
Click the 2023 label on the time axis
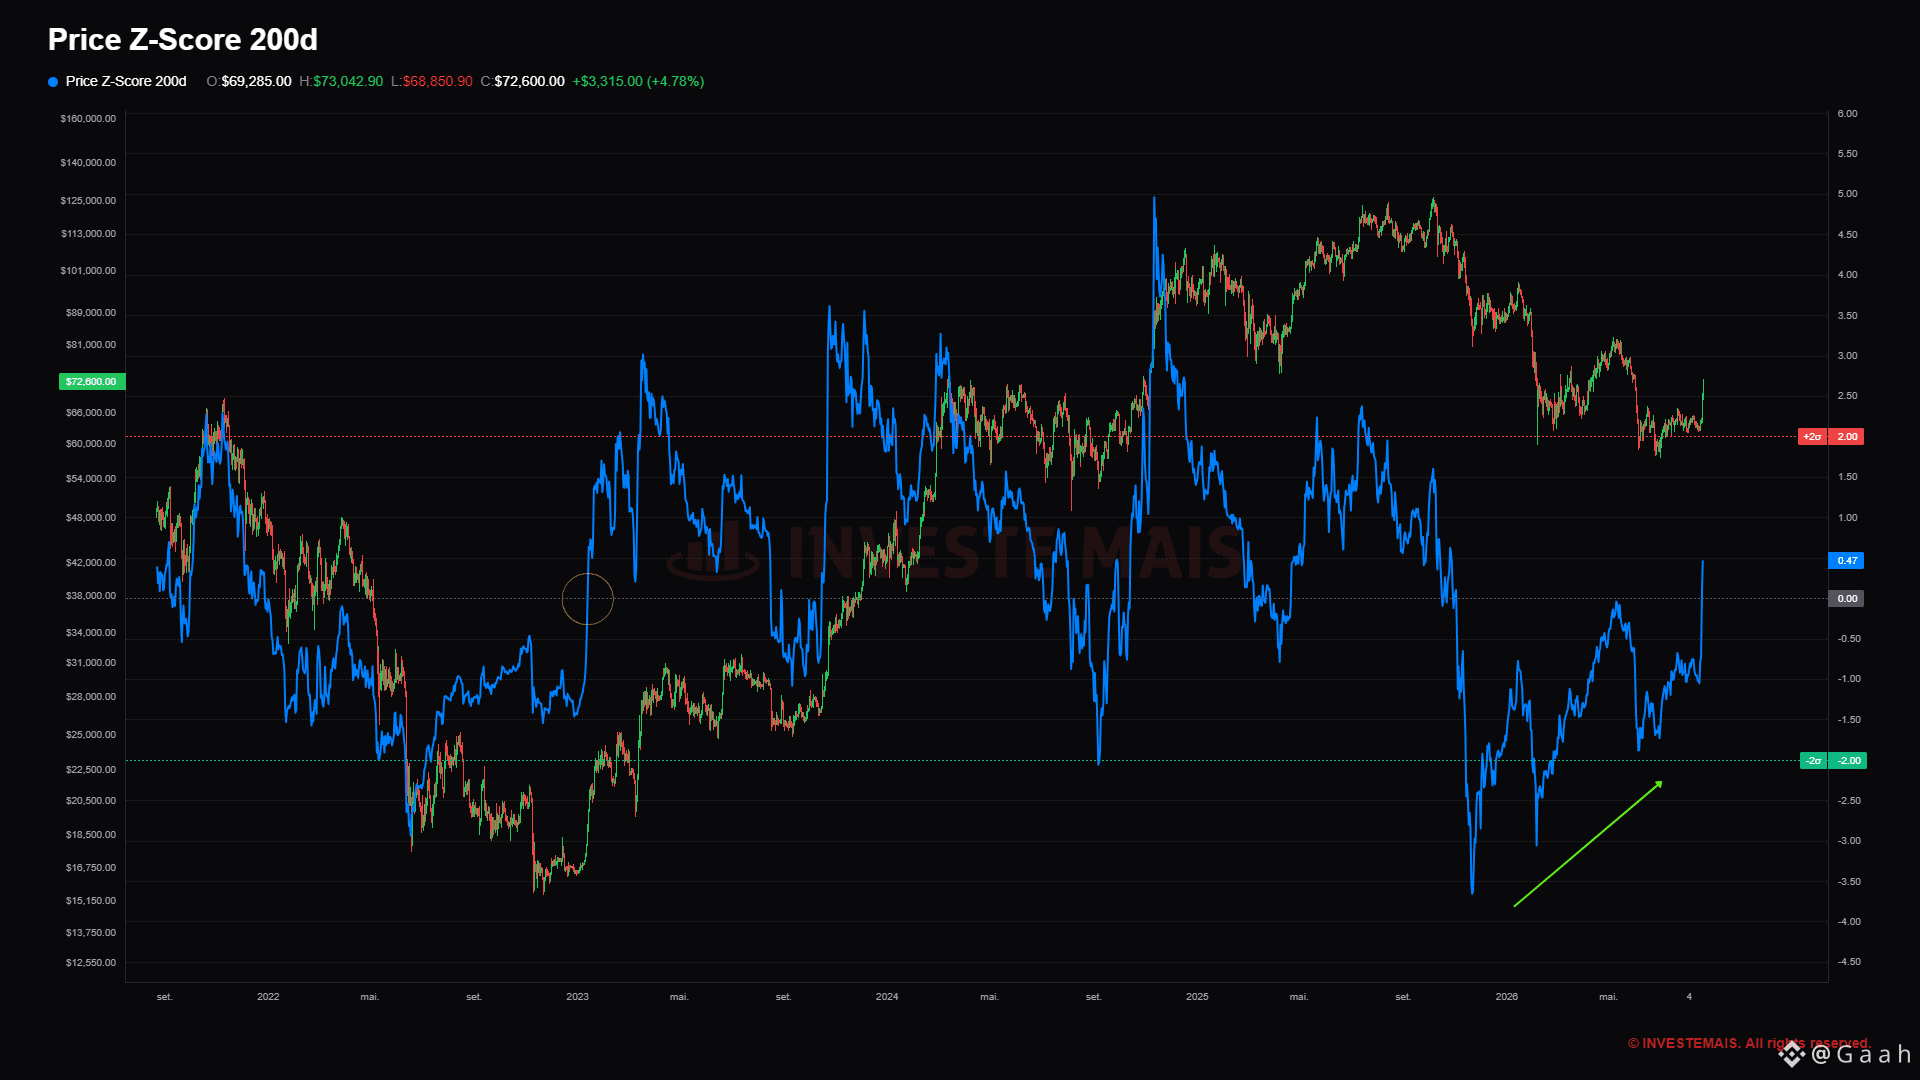point(577,996)
